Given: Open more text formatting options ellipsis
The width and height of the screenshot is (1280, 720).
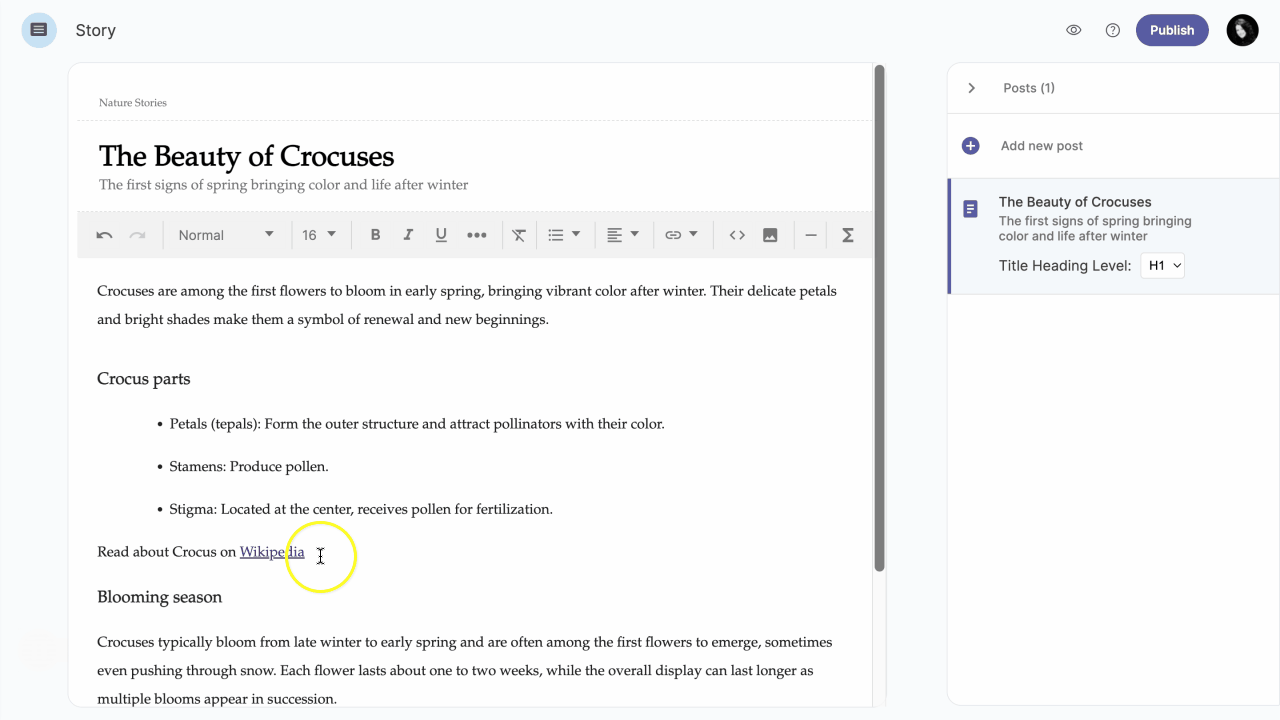Looking at the screenshot, I should (x=477, y=235).
